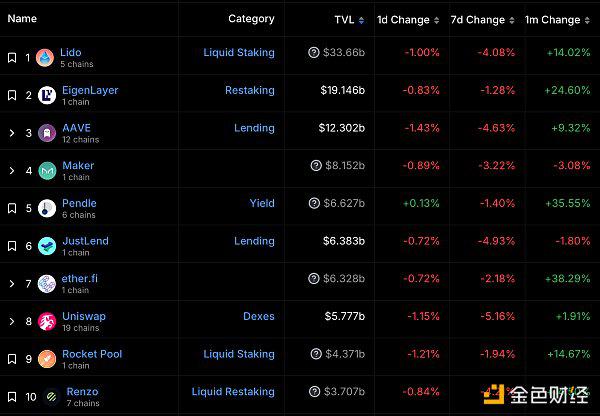The height and width of the screenshot is (416, 600).
Task: Bookmark the Lido row
Action: (x=12, y=57)
